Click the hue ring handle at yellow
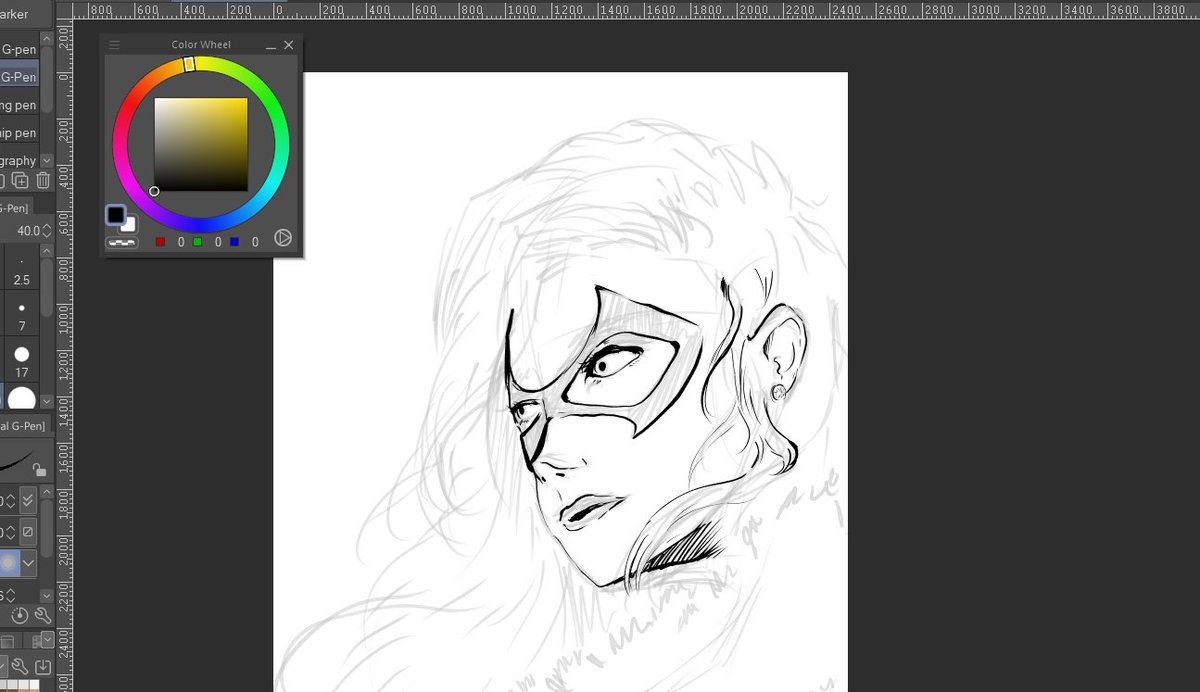The width and height of the screenshot is (1200, 692). click(189, 64)
